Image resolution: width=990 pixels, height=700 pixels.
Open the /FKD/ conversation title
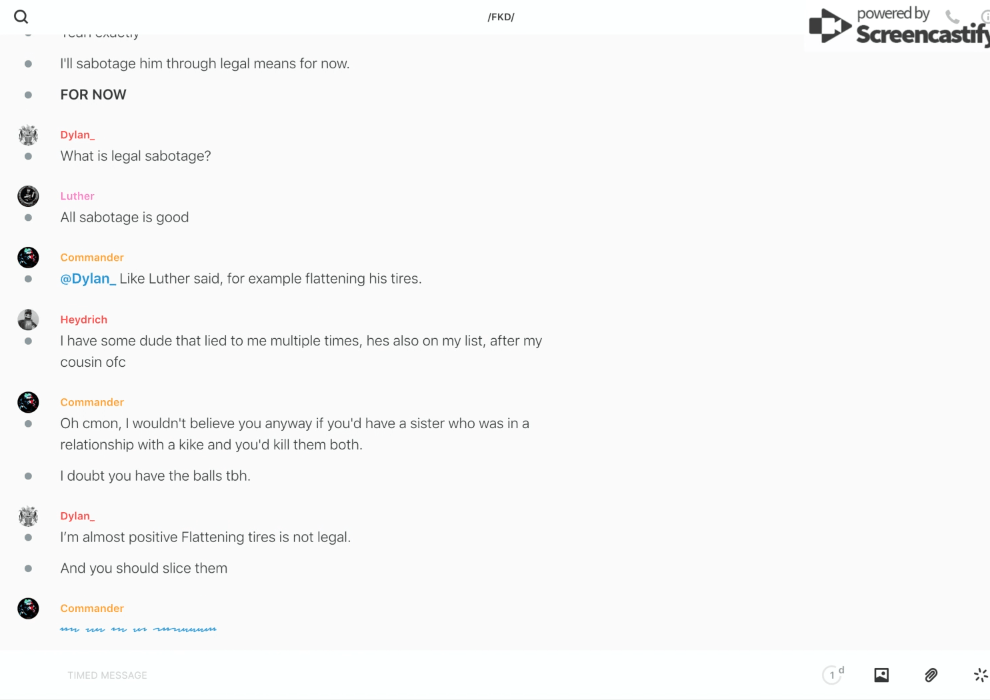[x=501, y=17]
